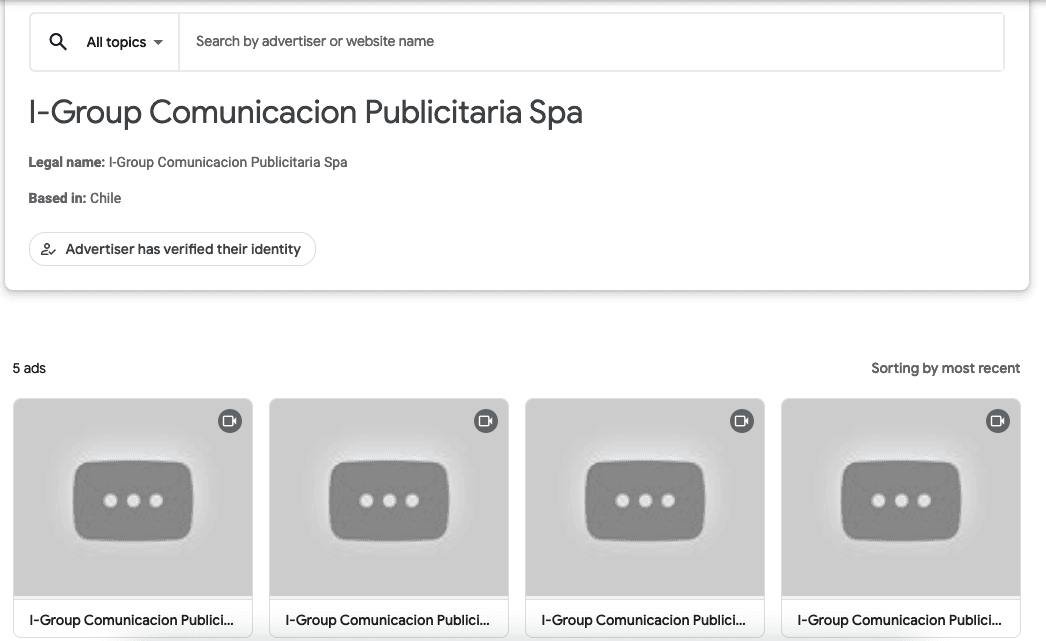Click the advertiser name caption under the third ad

click(x=644, y=620)
